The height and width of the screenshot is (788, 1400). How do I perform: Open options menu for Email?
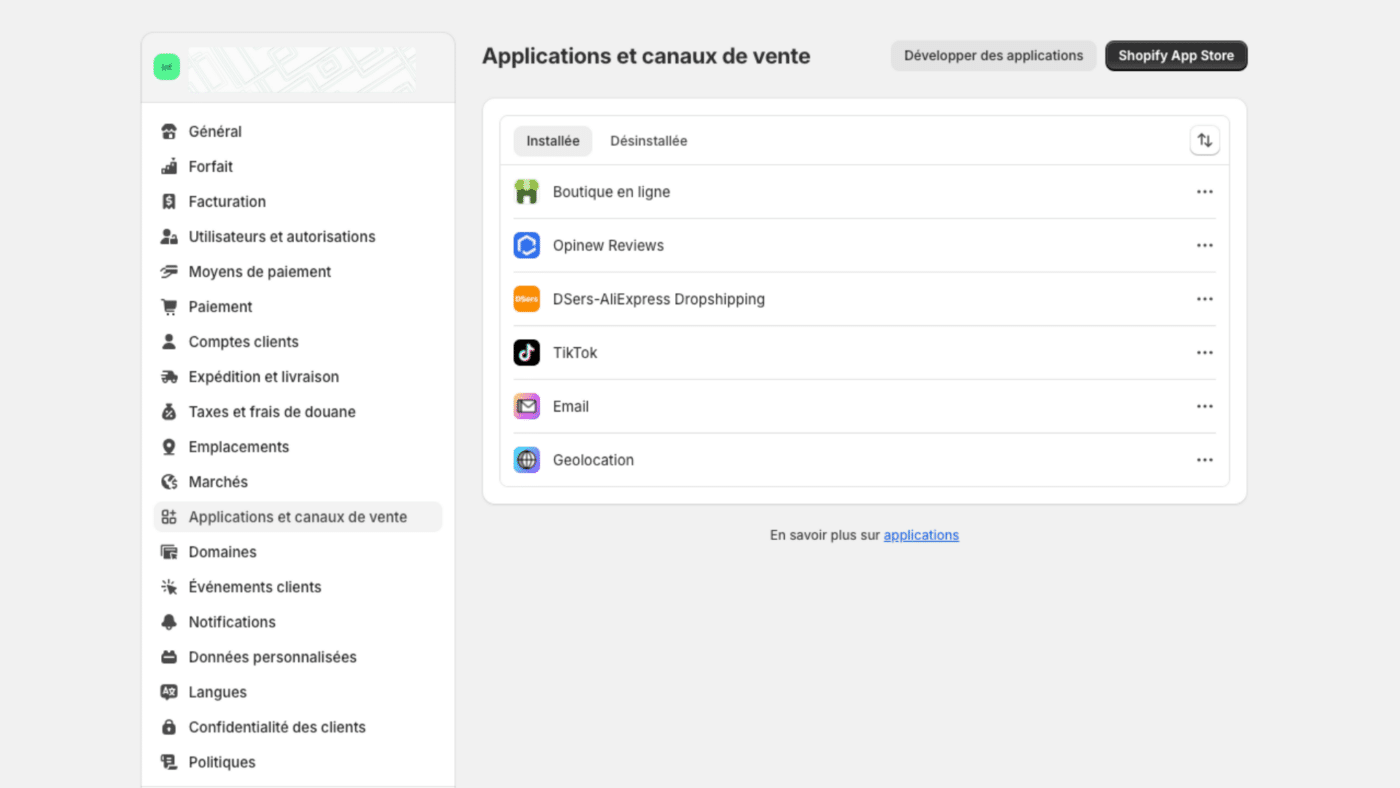pos(1205,406)
